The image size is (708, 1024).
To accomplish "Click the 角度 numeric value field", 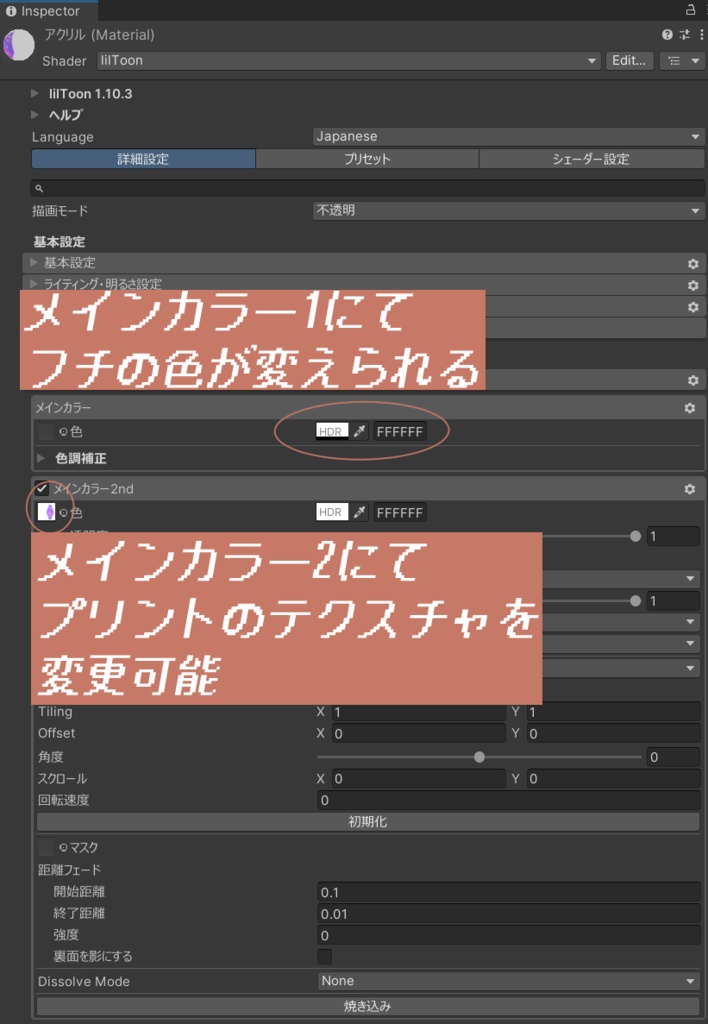I will pos(673,757).
